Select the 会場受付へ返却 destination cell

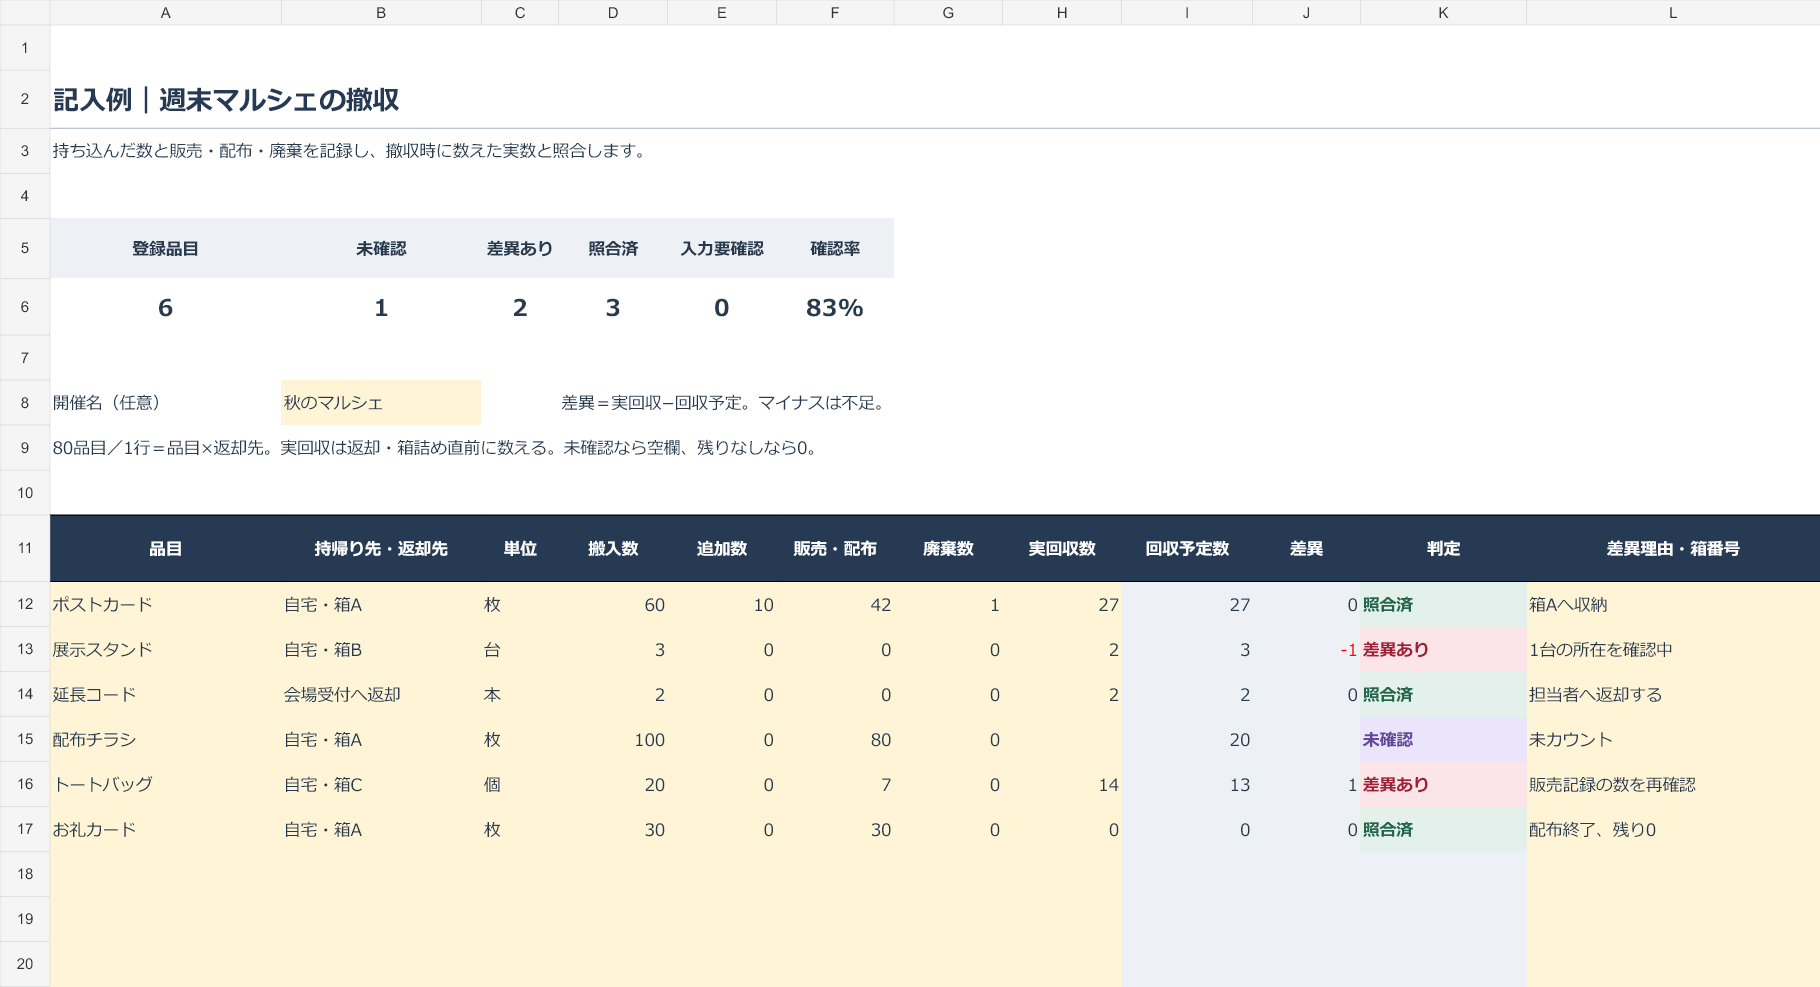click(381, 695)
